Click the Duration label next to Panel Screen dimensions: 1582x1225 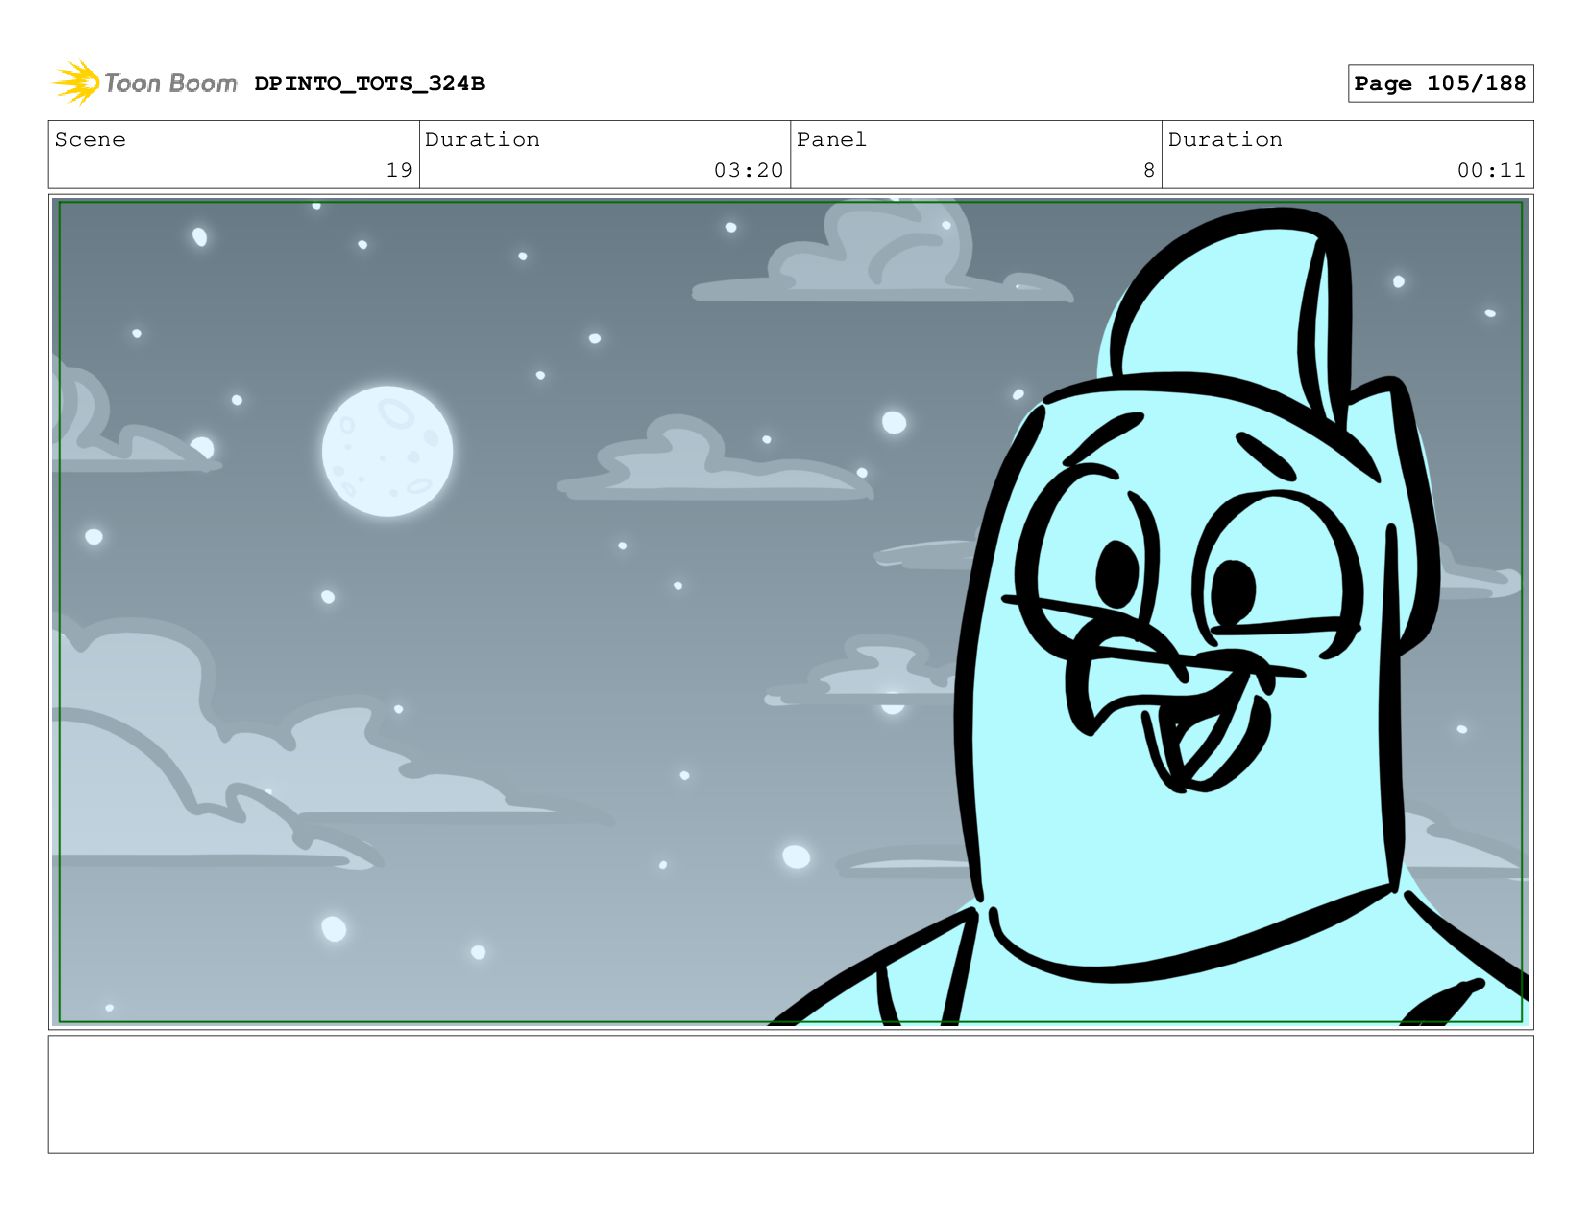point(1225,140)
